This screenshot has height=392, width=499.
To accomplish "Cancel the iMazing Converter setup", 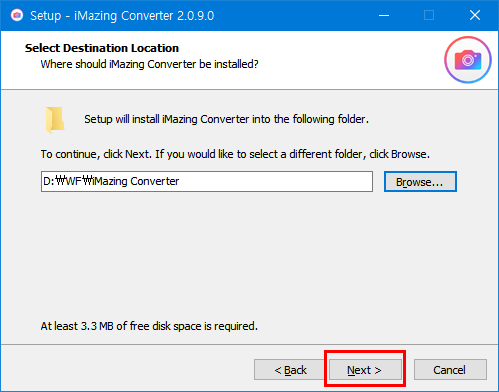I will point(450,370).
